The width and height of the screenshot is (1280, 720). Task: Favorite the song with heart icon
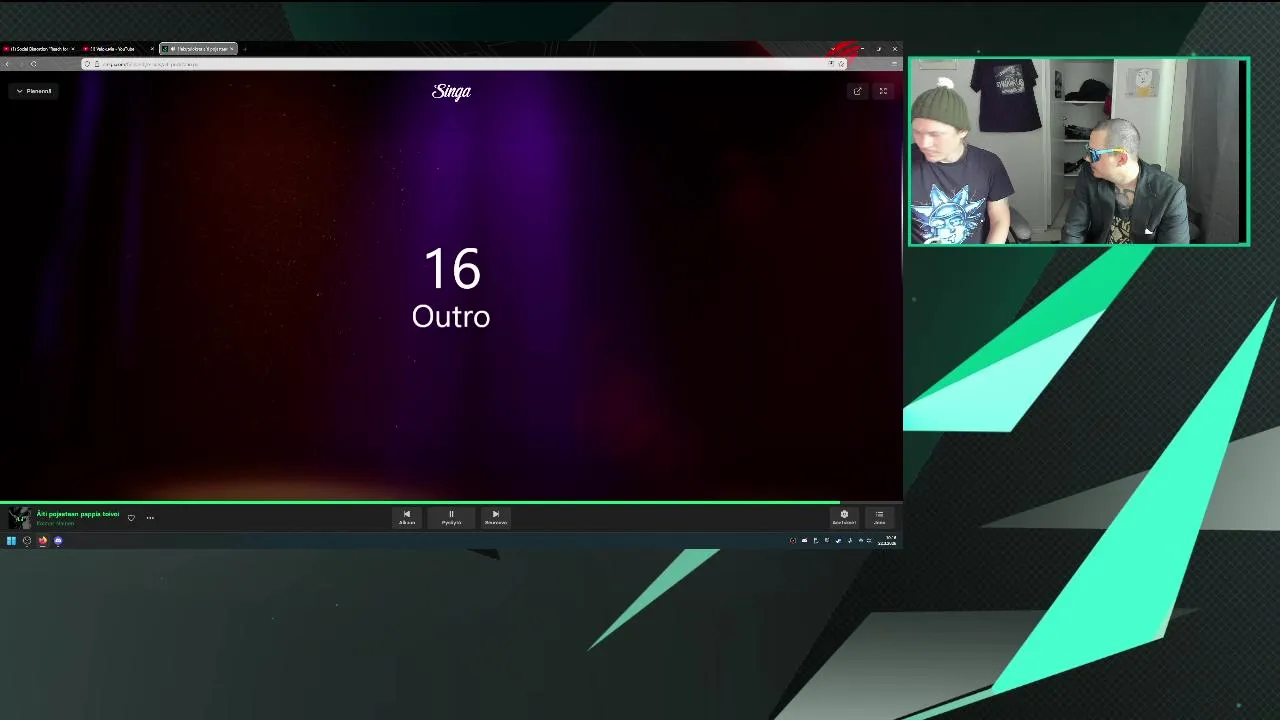(x=131, y=518)
